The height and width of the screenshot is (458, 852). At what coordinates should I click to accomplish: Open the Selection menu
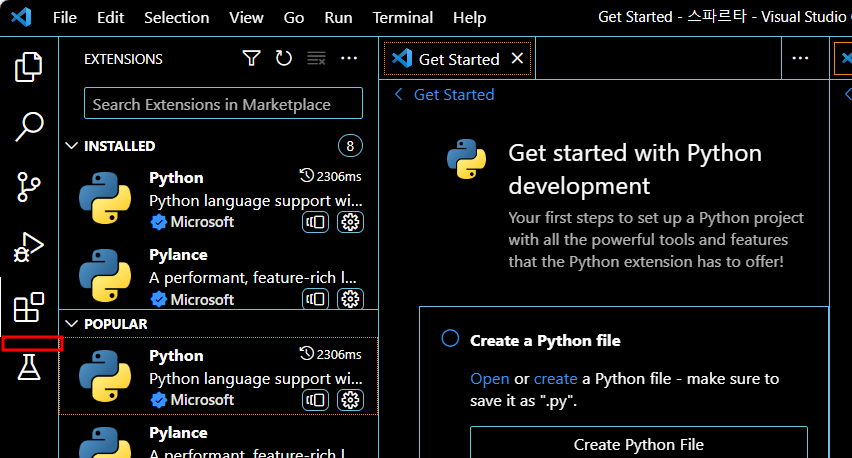point(177,17)
